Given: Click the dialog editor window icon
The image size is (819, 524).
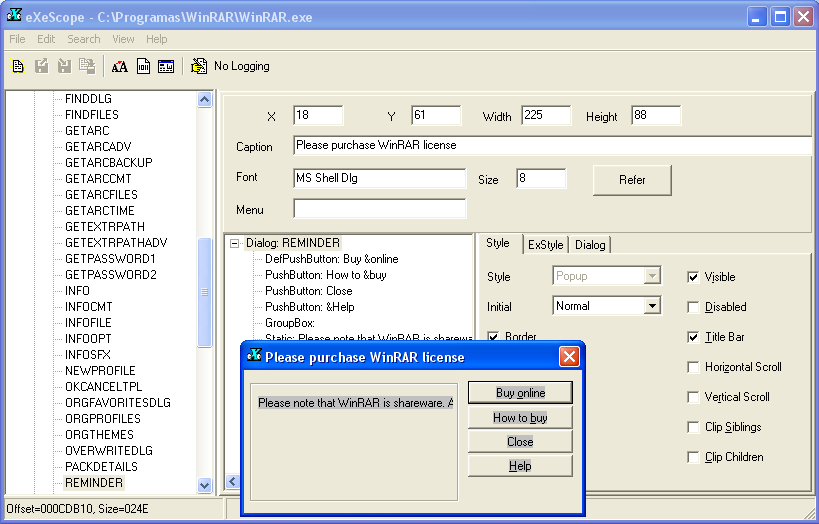Looking at the screenshot, I should coord(166,67).
